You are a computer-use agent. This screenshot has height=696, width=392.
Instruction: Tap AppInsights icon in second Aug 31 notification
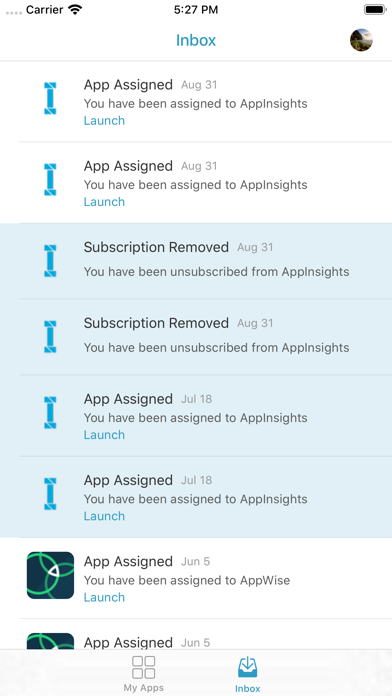pyautogui.click(x=50, y=179)
